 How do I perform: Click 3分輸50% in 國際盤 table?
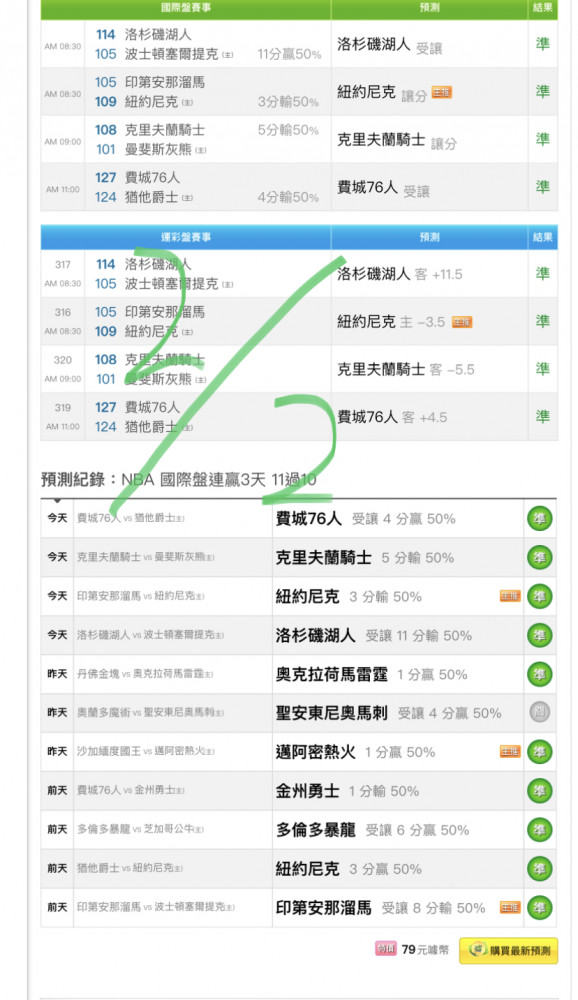pos(288,102)
